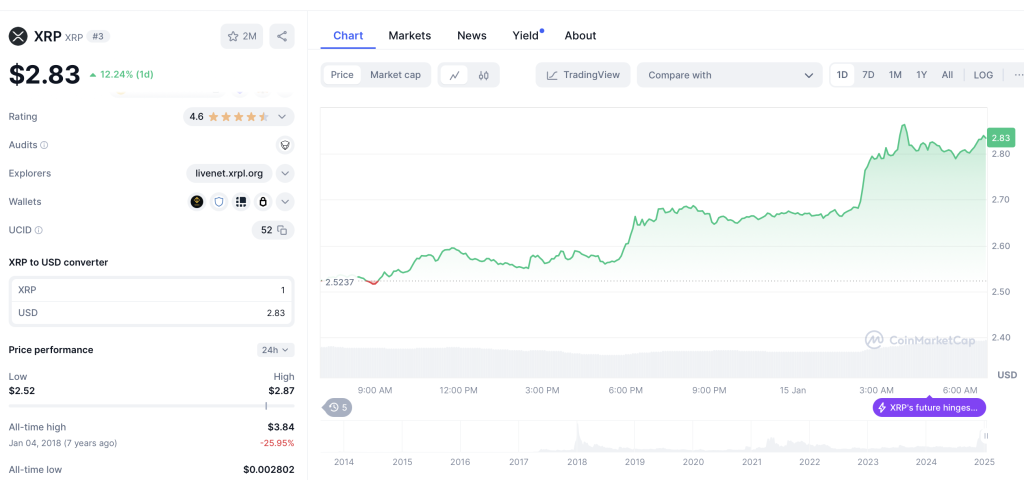1024x480 pixels.
Task: Click the Low $2.52 value
Action: pyautogui.click(x=22, y=391)
